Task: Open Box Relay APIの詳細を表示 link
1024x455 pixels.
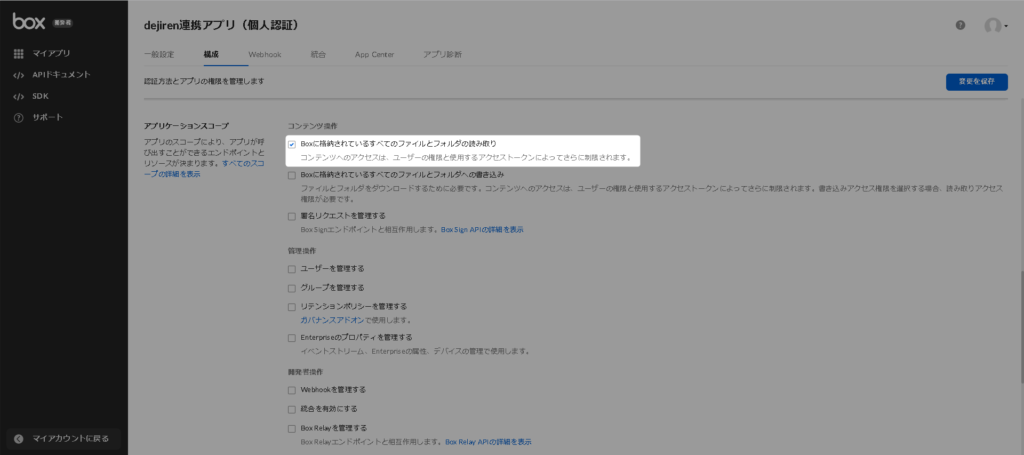Action: tap(488, 442)
